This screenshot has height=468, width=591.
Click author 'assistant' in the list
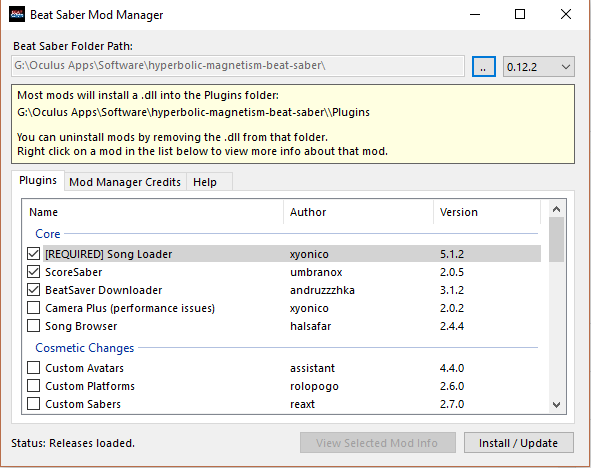(x=312, y=368)
